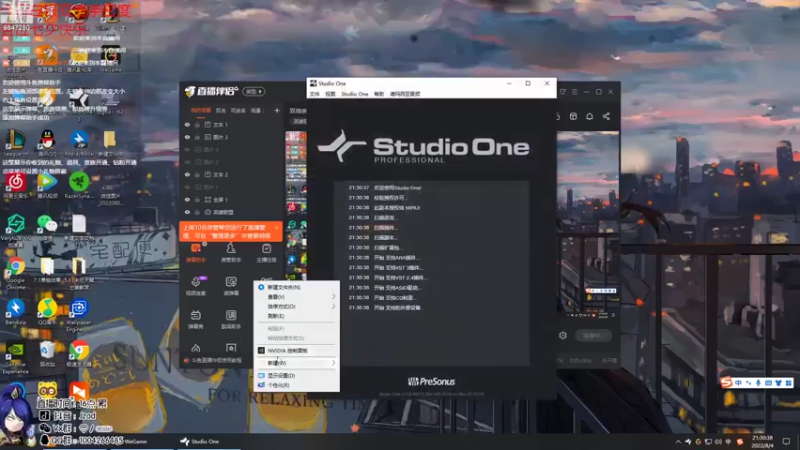Open 显示设置(D) from context menu
The width and height of the screenshot is (800, 450).
[296, 376]
